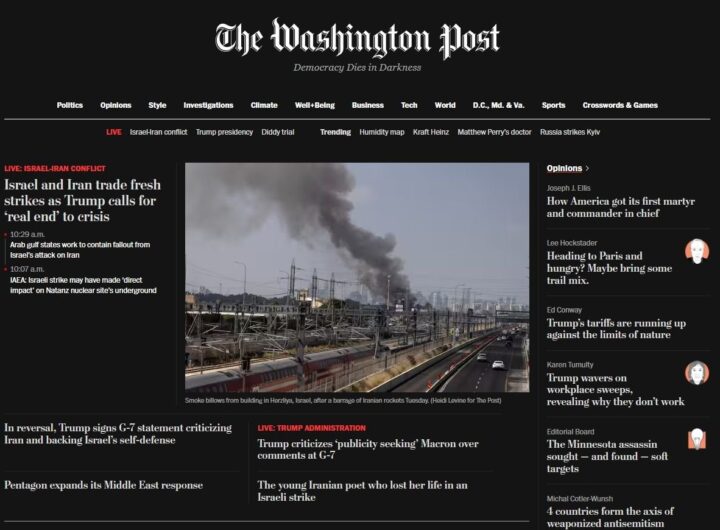Read Trump's tariffs limits of nature opinion
The height and width of the screenshot is (530, 720).
tap(616, 329)
